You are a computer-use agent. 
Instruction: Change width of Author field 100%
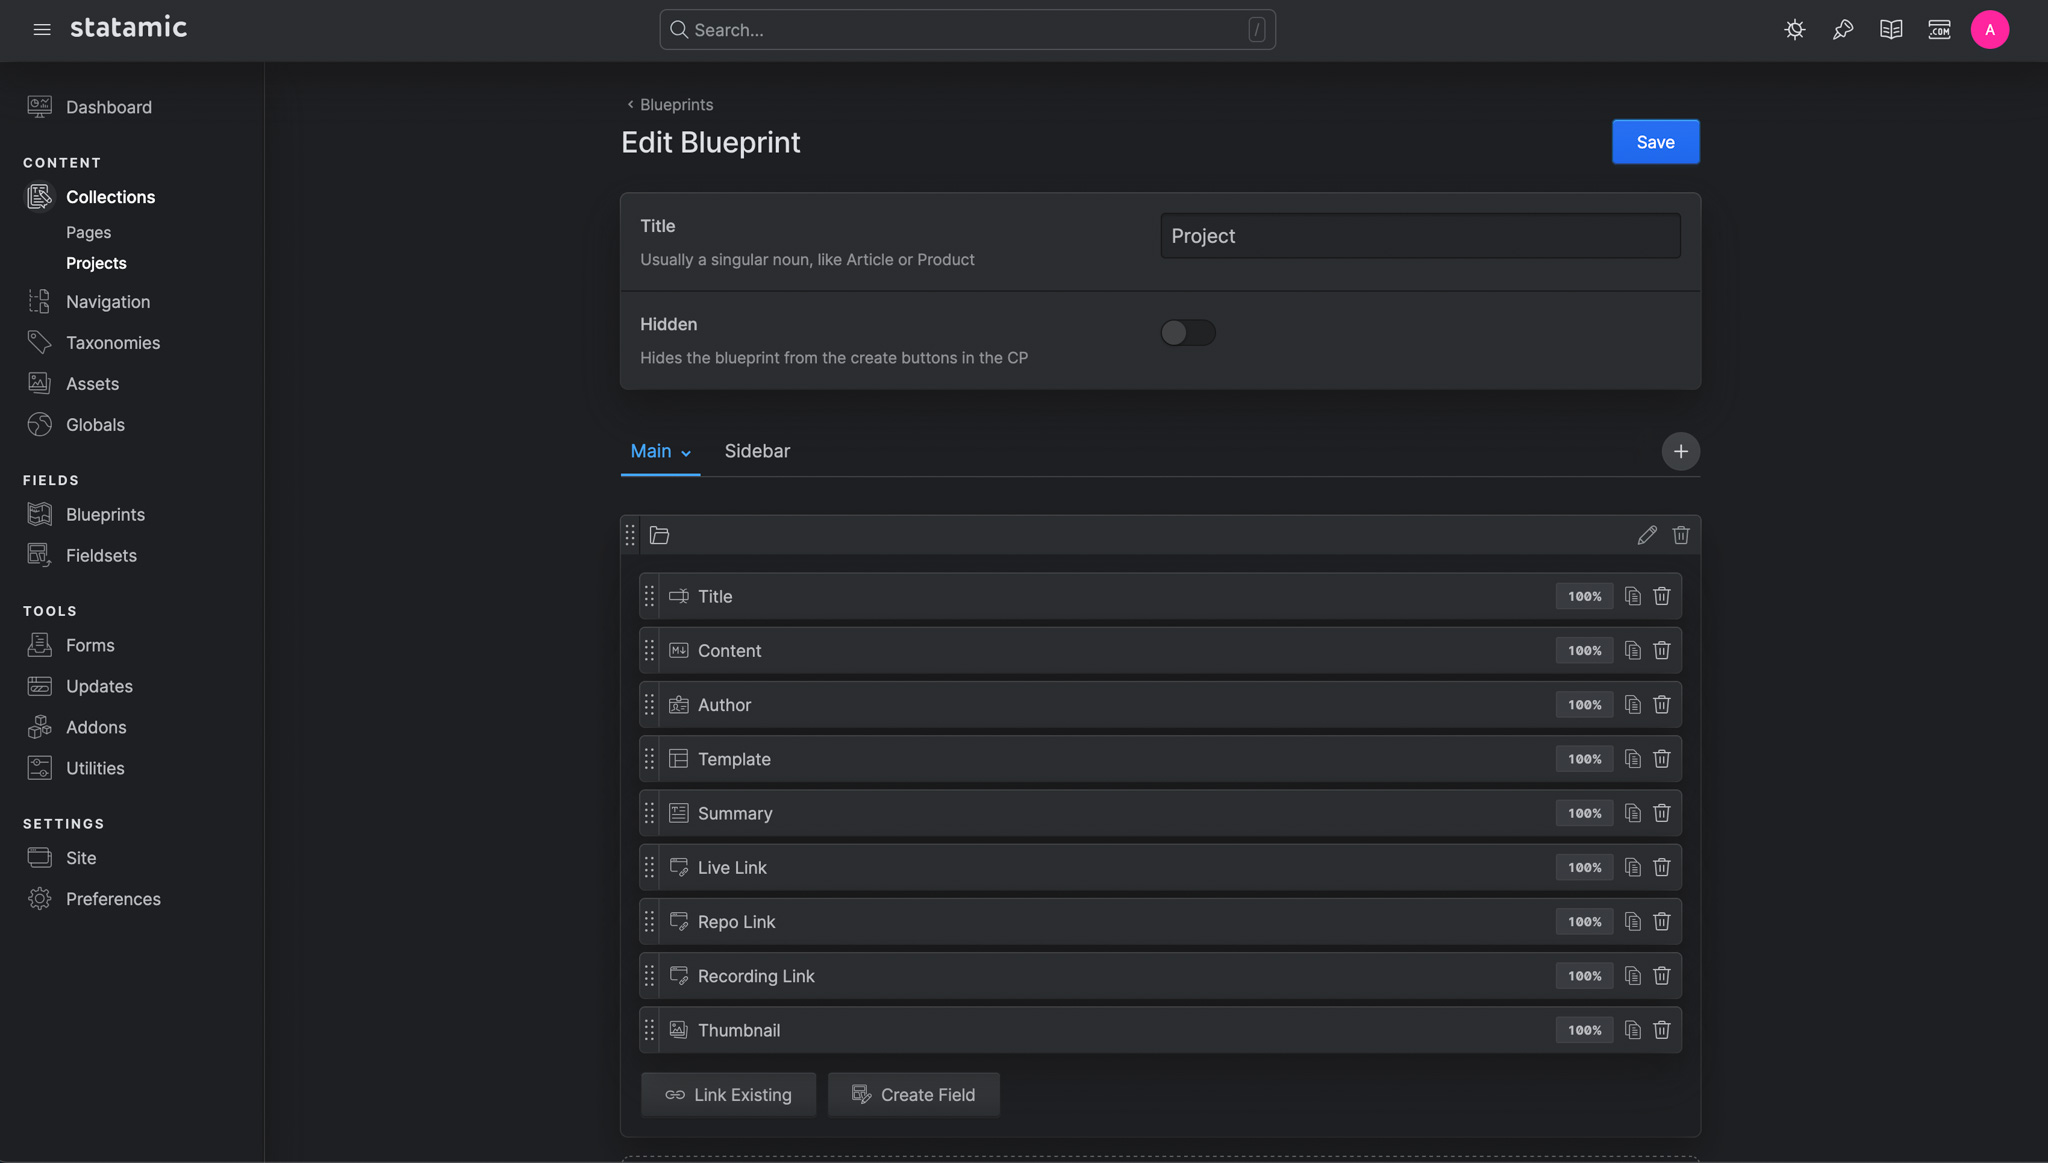[x=1584, y=705]
